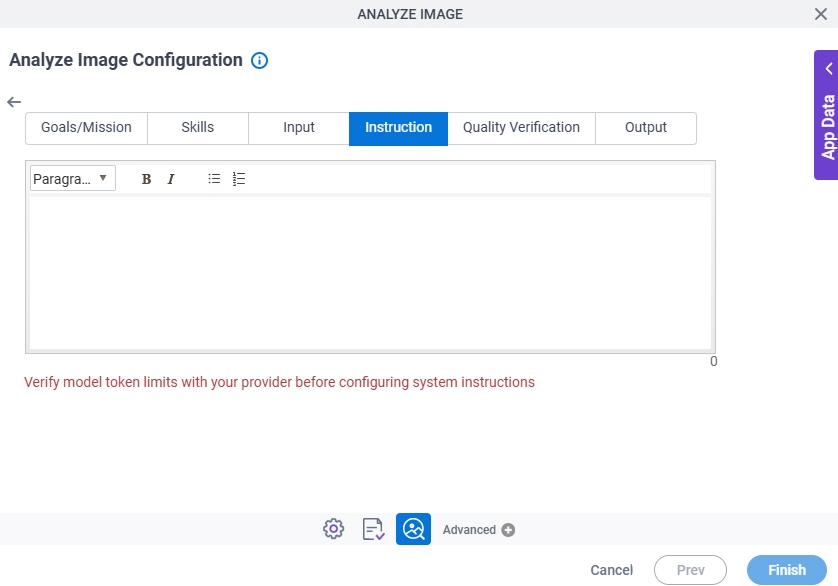This screenshot has height=586, width=838.
Task: Click inside the instruction text editor area
Action: tap(370, 273)
